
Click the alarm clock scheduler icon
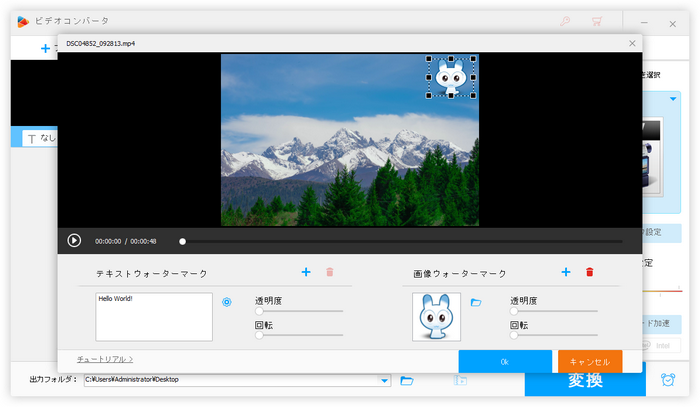(667, 380)
